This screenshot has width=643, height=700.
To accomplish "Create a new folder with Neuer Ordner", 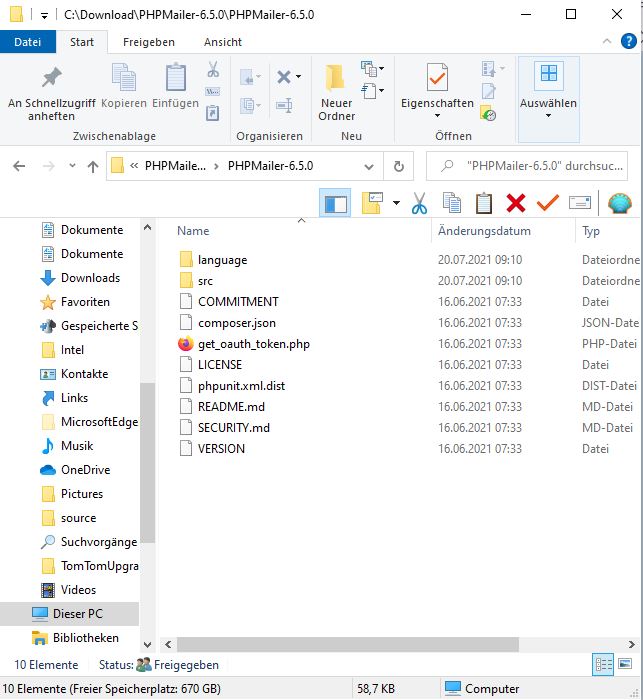I will coord(336,94).
